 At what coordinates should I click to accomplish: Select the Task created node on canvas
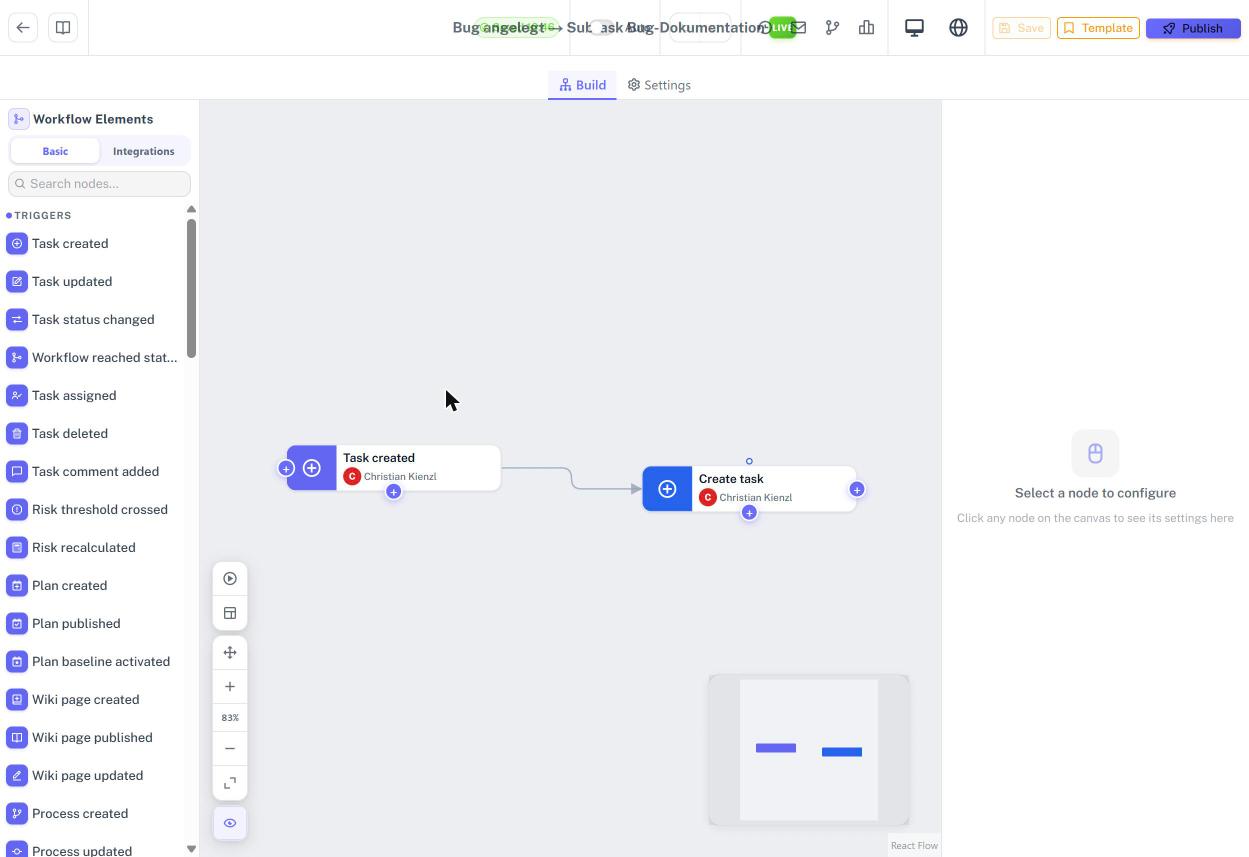[394, 468]
